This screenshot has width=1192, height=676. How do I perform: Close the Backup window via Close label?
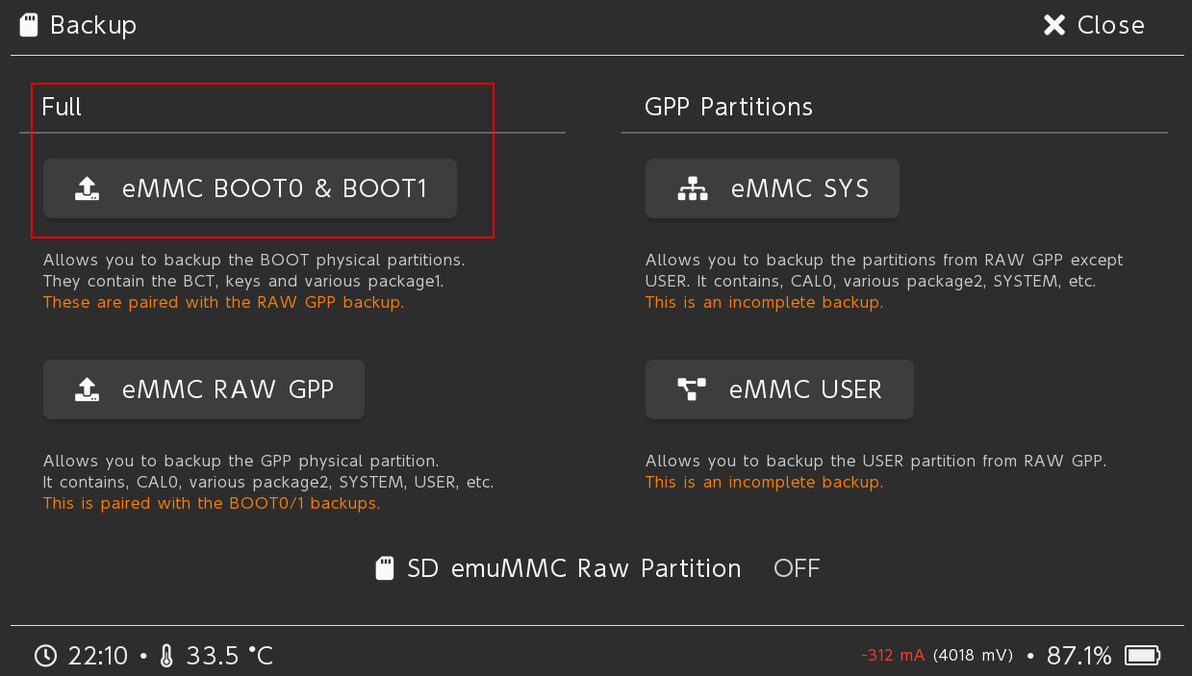[x=1110, y=25]
